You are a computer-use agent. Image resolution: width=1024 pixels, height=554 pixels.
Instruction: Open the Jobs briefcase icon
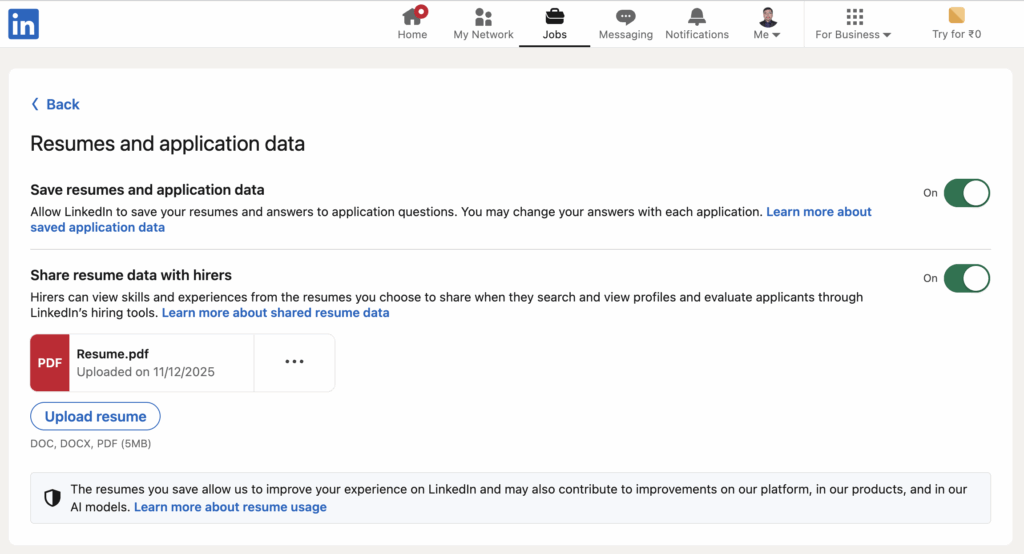point(554,16)
